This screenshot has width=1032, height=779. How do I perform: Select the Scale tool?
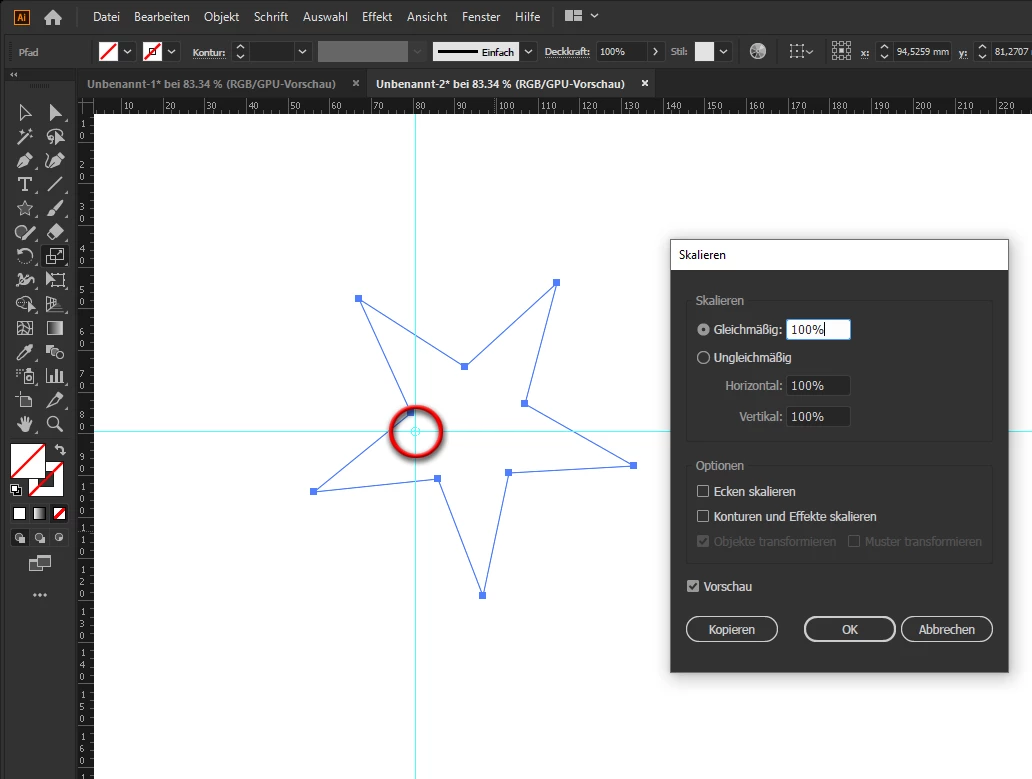pyautogui.click(x=55, y=256)
